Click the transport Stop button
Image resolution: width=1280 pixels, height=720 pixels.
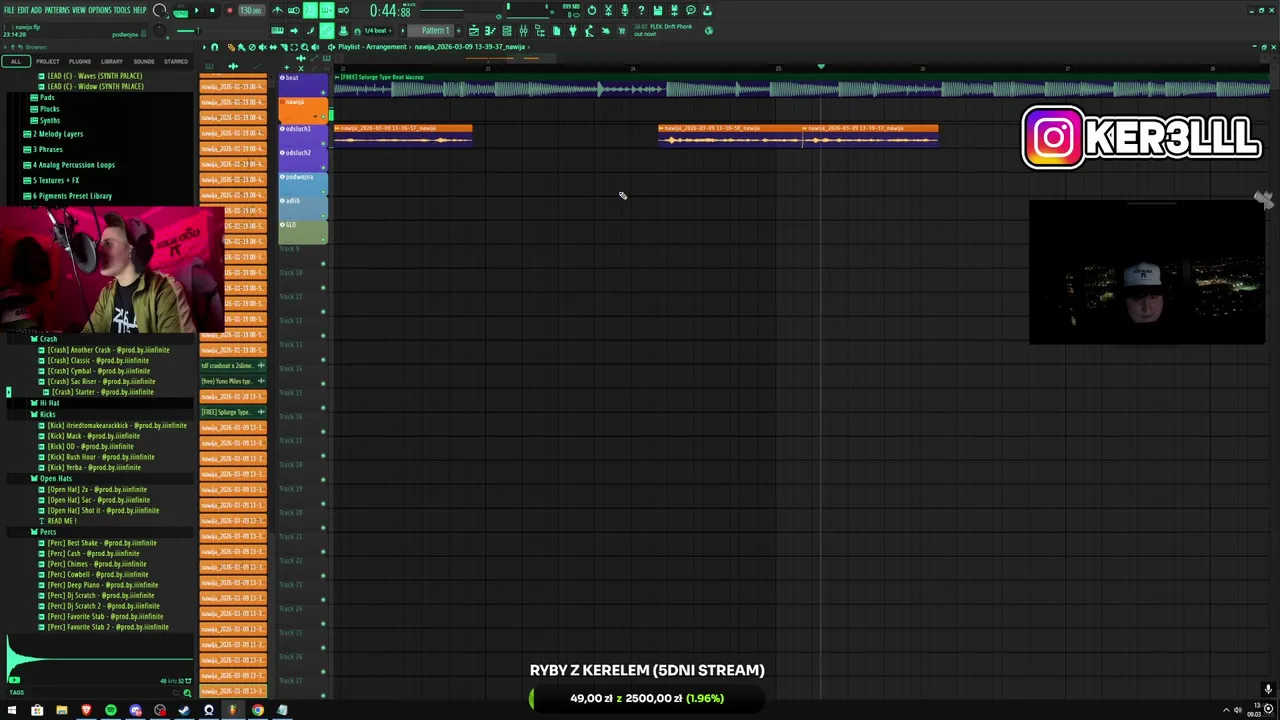(212, 10)
